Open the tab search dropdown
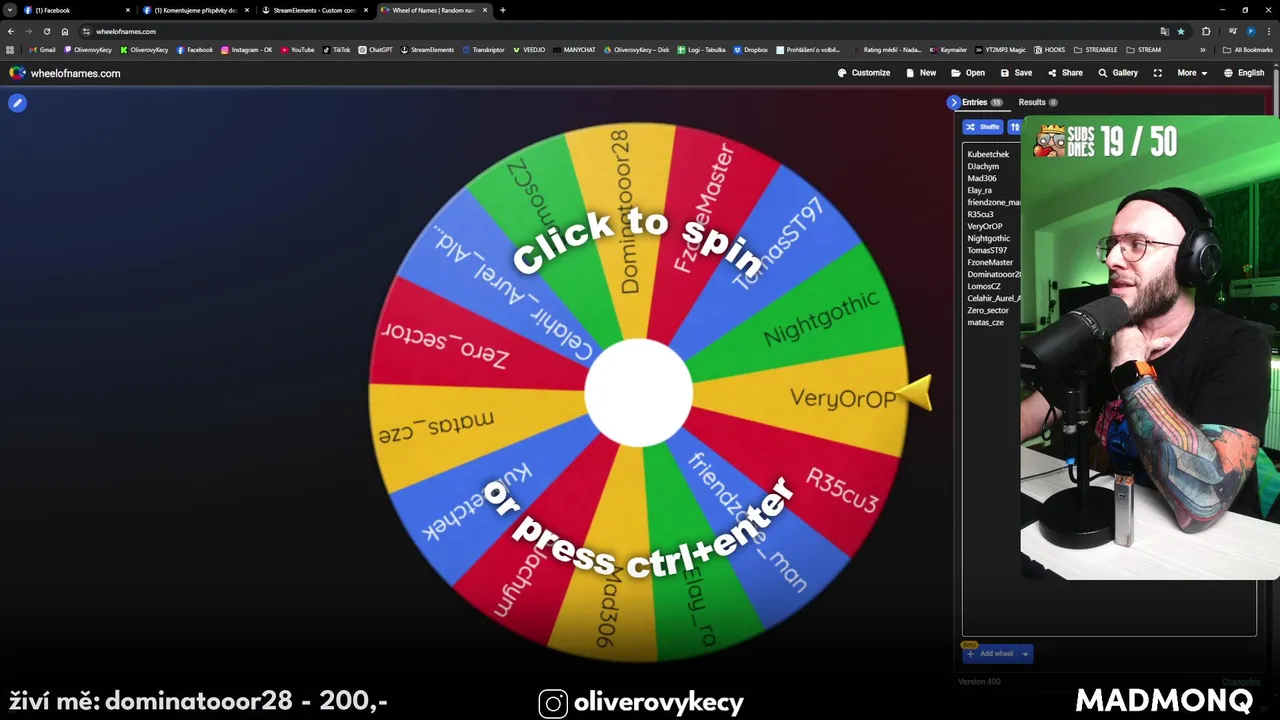Image resolution: width=1280 pixels, height=720 pixels. pyautogui.click(x=9, y=10)
